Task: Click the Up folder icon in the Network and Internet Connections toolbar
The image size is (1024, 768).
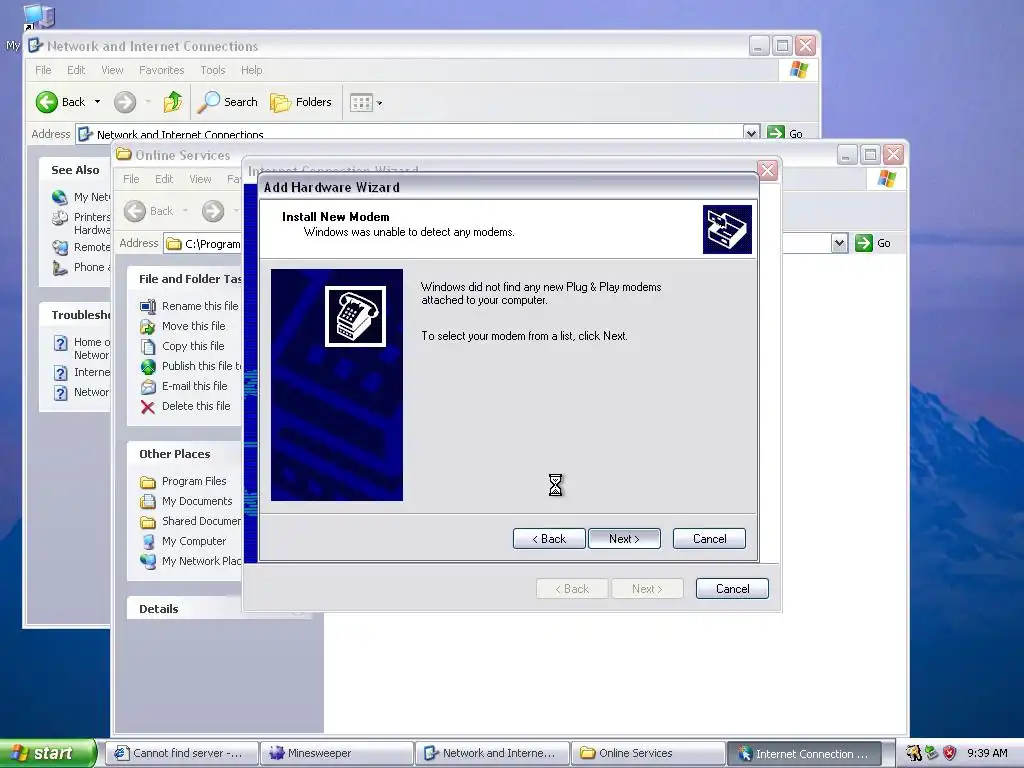Action: (172, 102)
